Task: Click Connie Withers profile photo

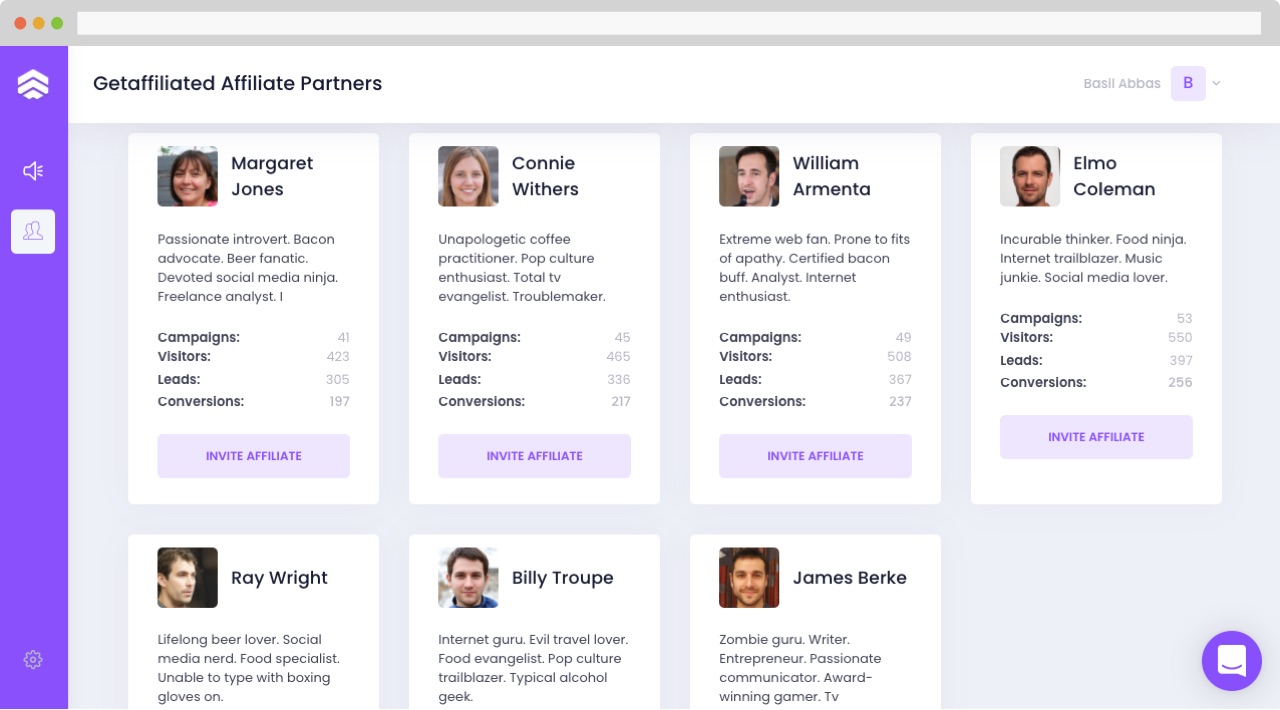Action: click(468, 177)
